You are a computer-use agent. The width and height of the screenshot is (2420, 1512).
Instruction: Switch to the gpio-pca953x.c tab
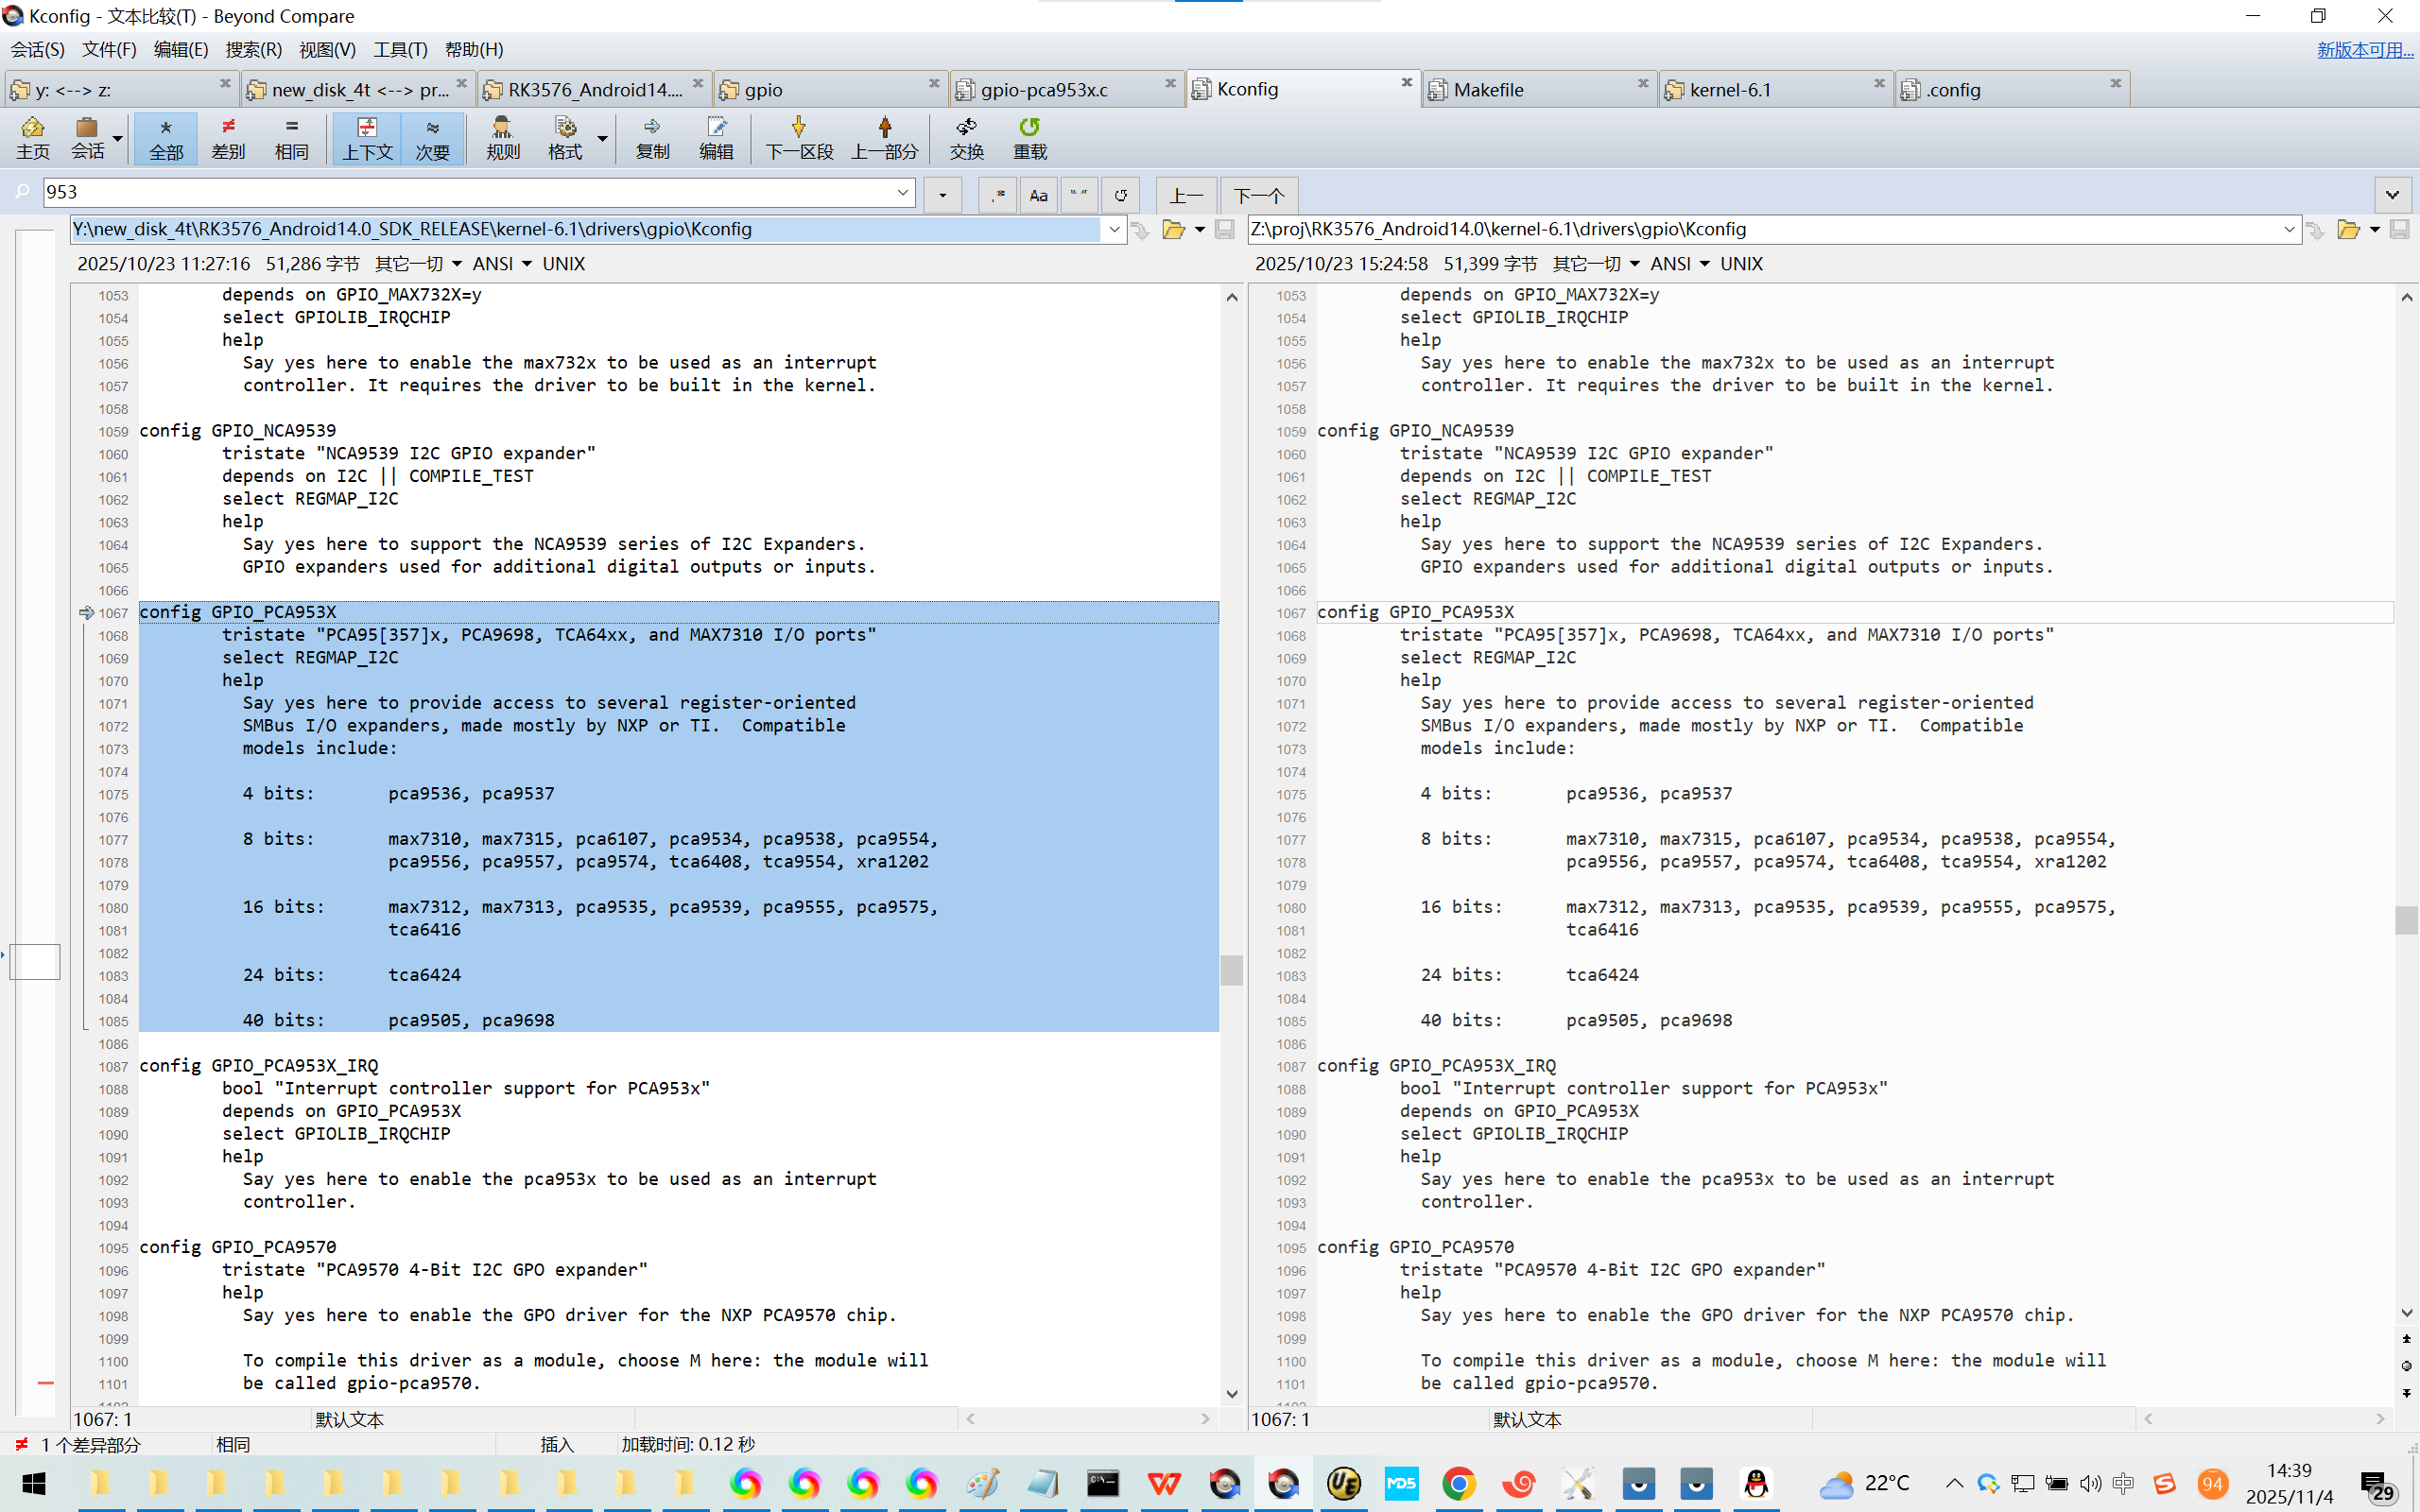pos(1045,90)
